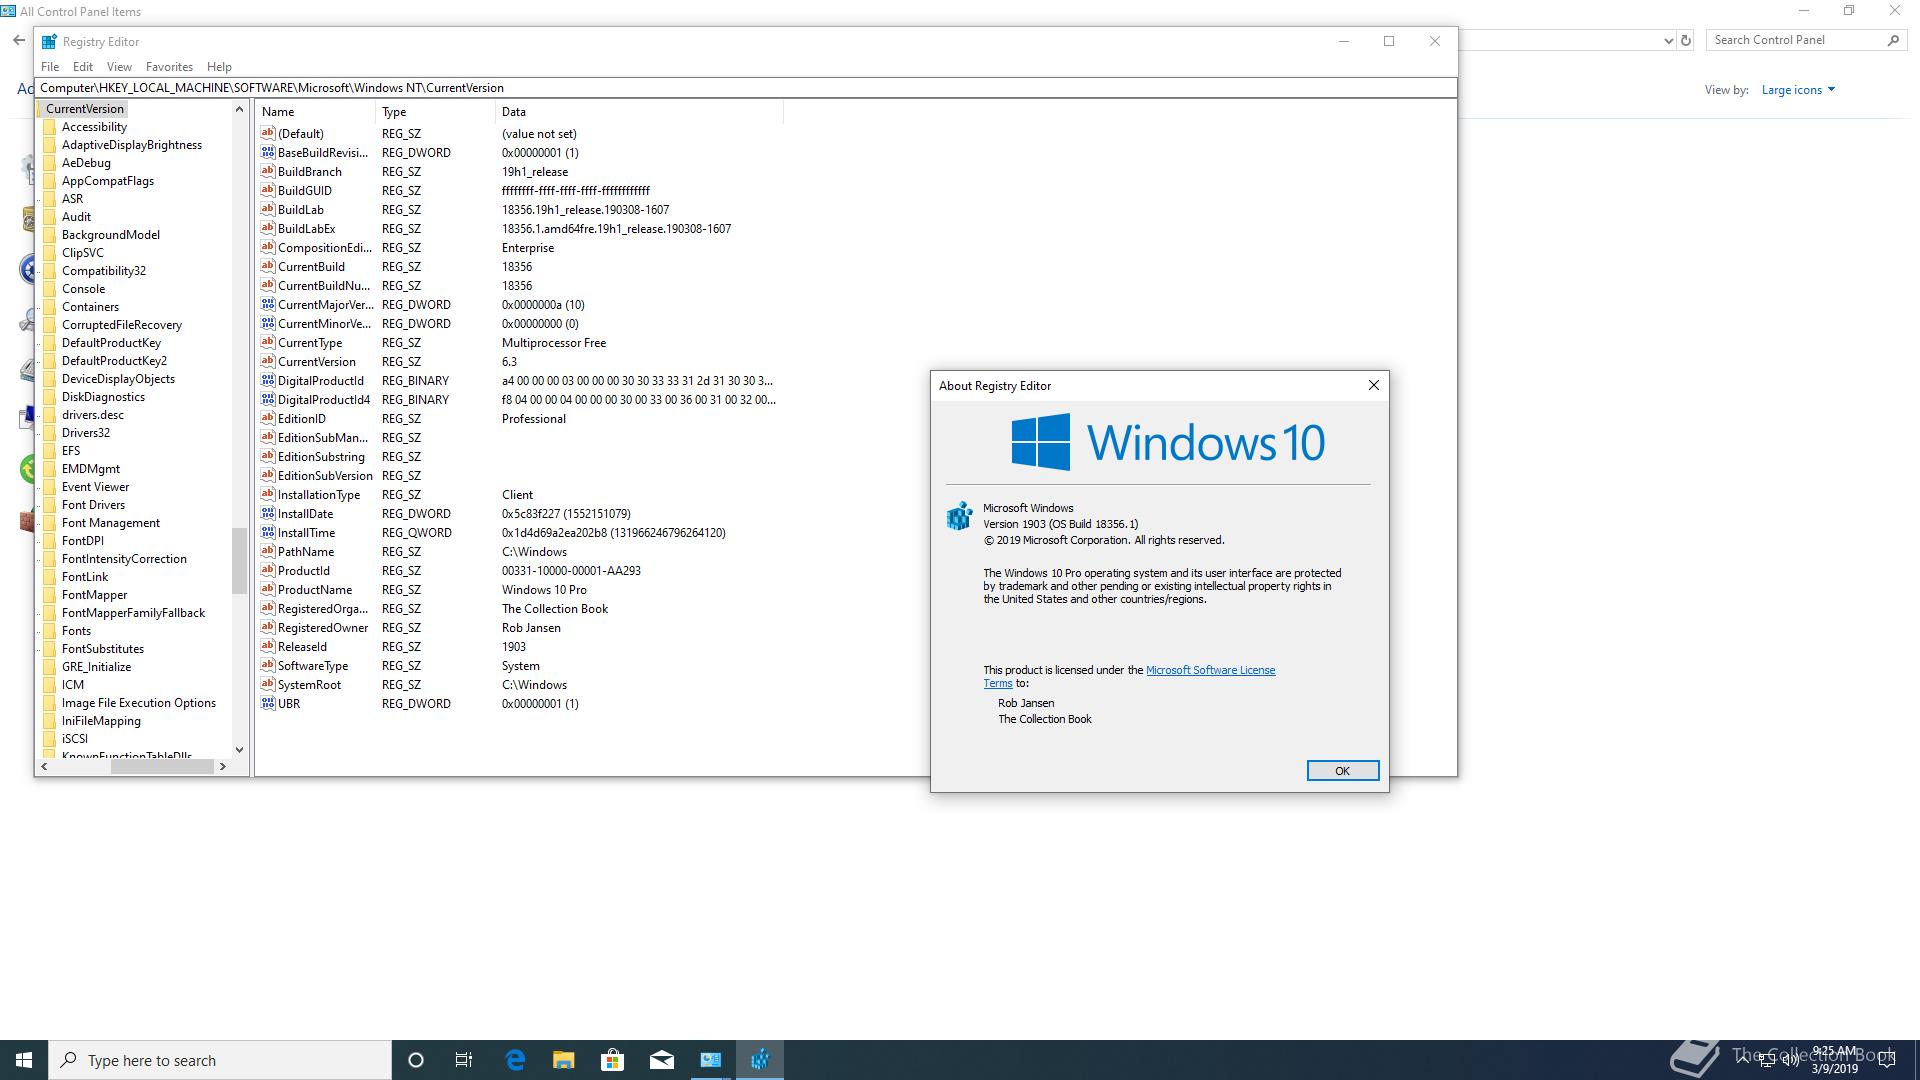1920x1080 pixels.
Task: Open the File menu
Action: (x=50, y=67)
